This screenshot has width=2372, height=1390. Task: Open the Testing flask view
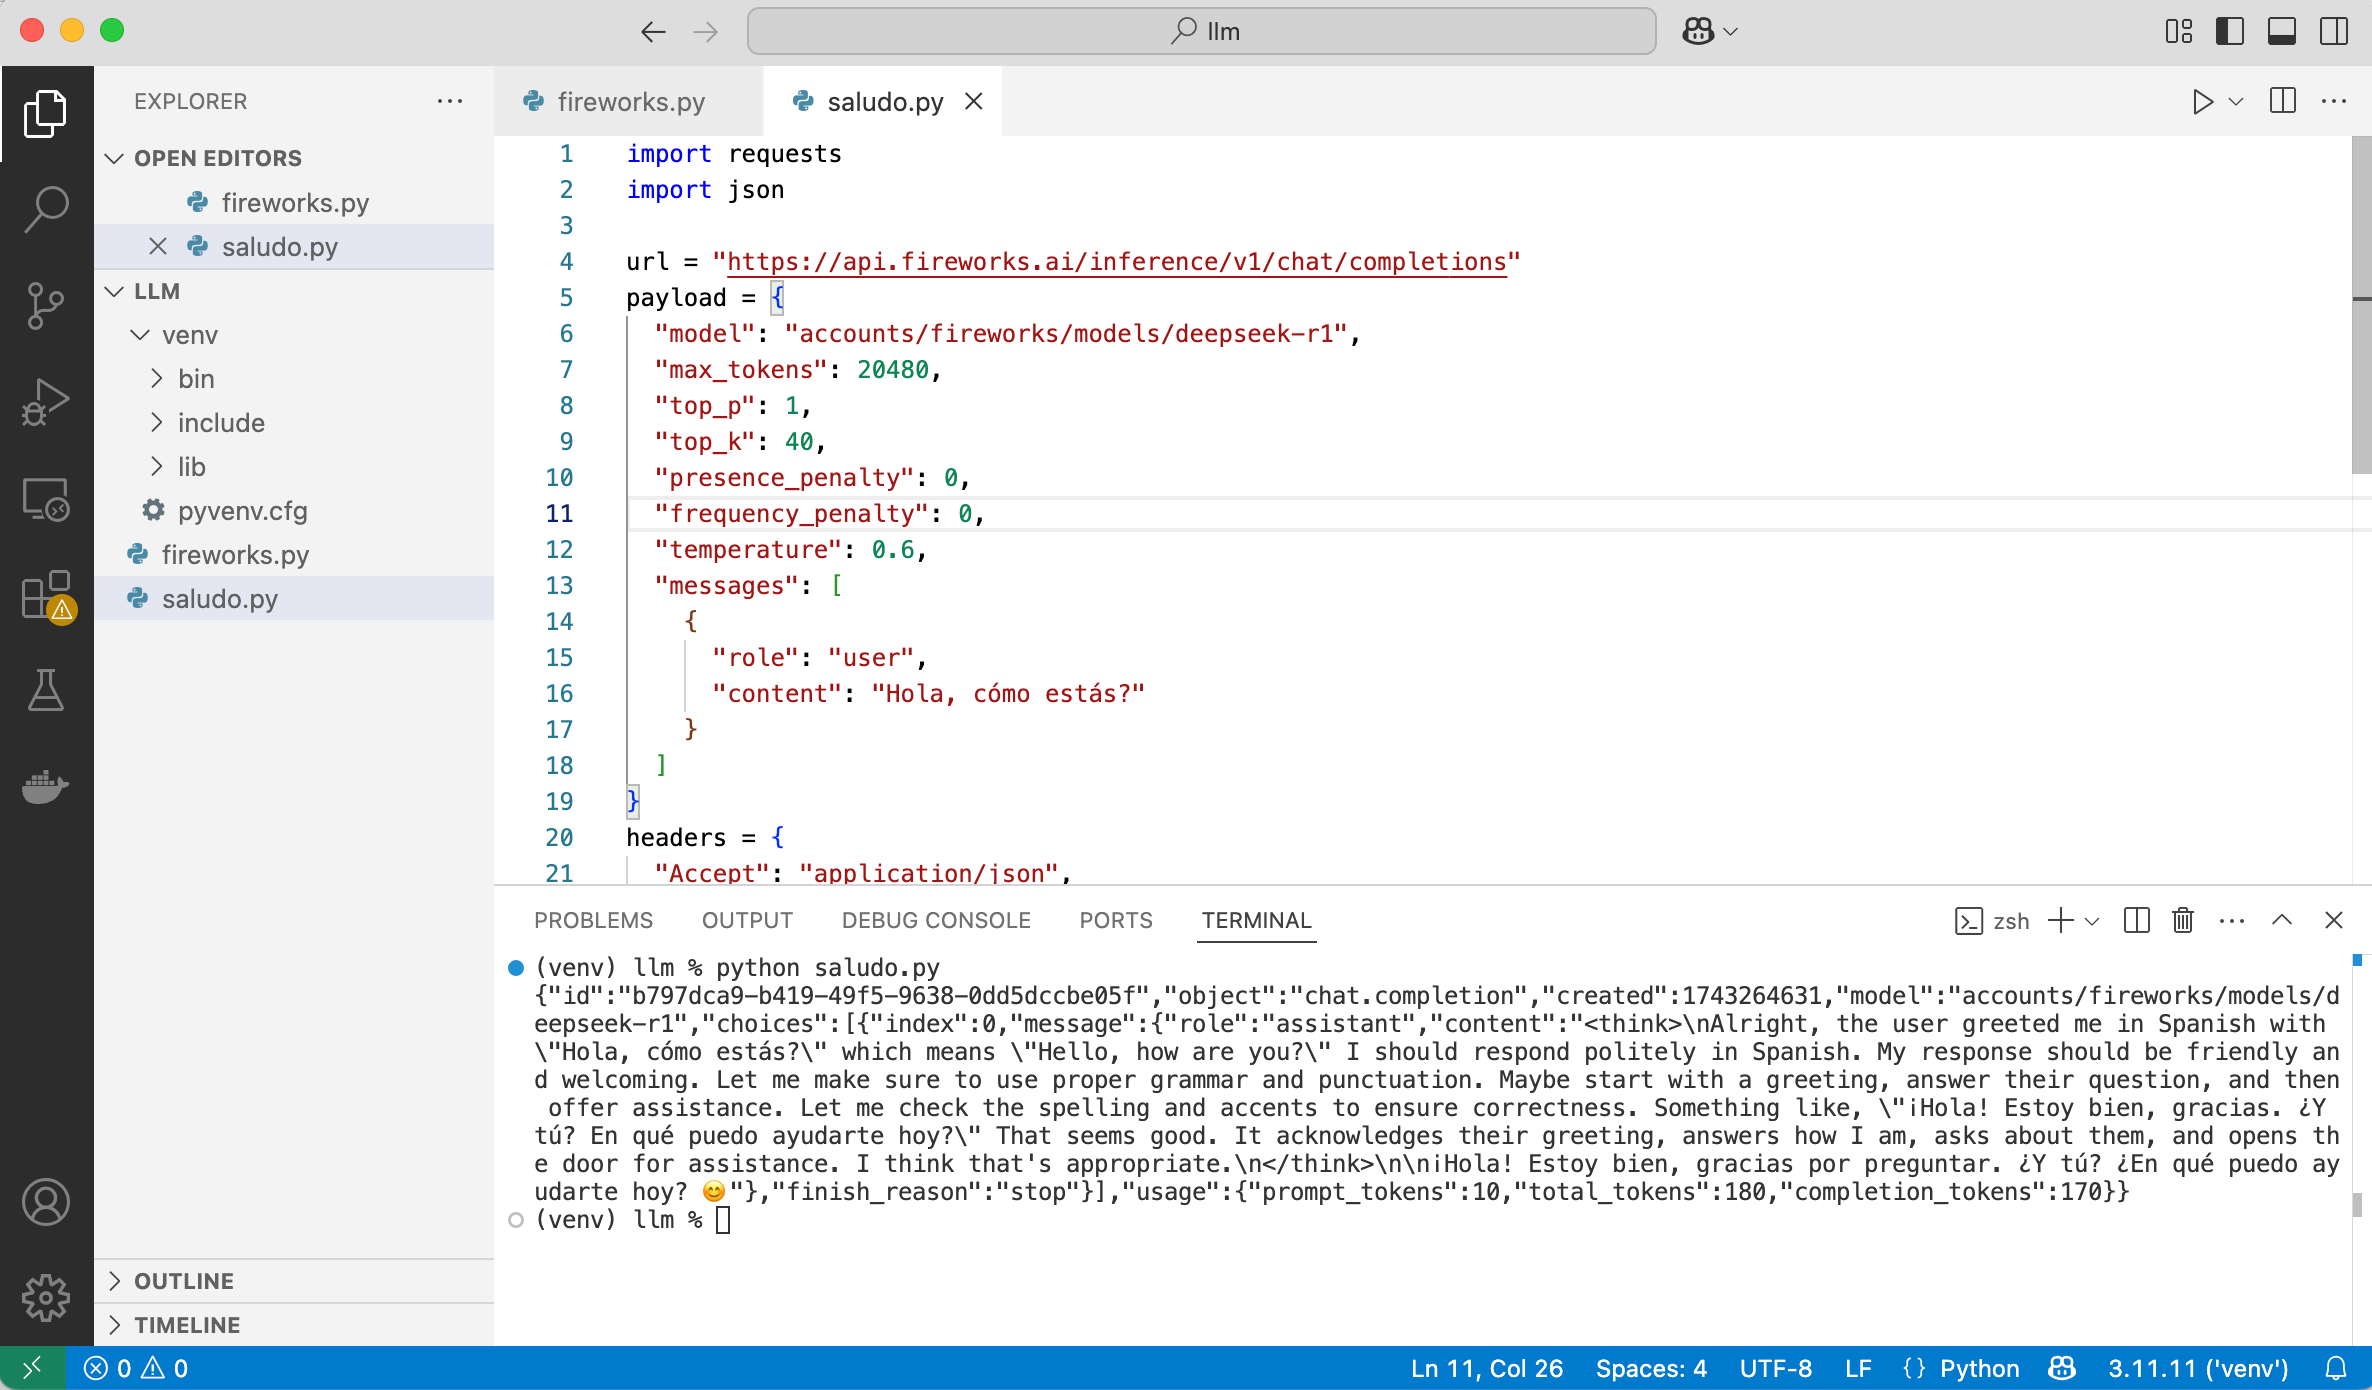click(46, 691)
